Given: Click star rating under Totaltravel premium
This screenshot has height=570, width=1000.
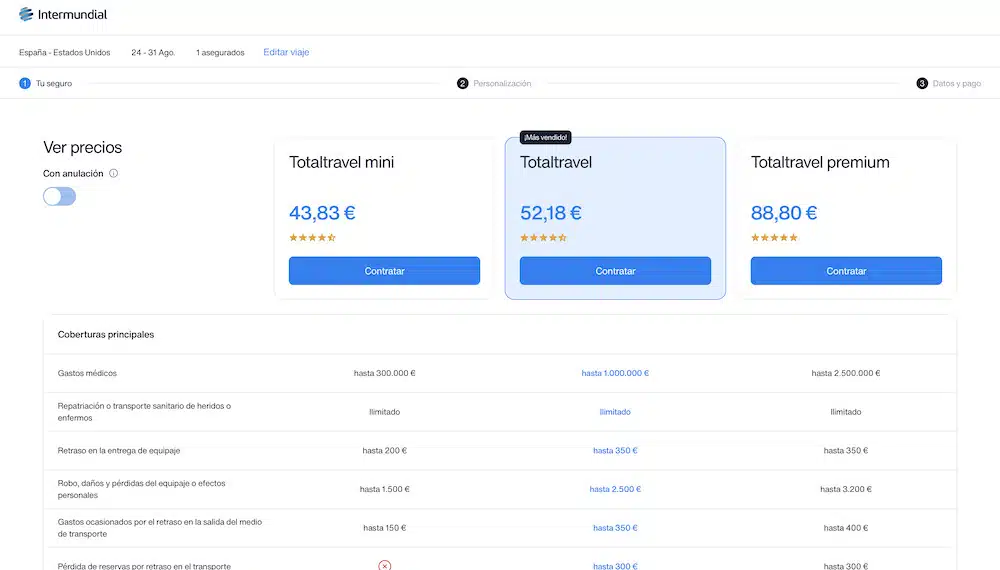Looking at the screenshot, I should coord(774,238).
